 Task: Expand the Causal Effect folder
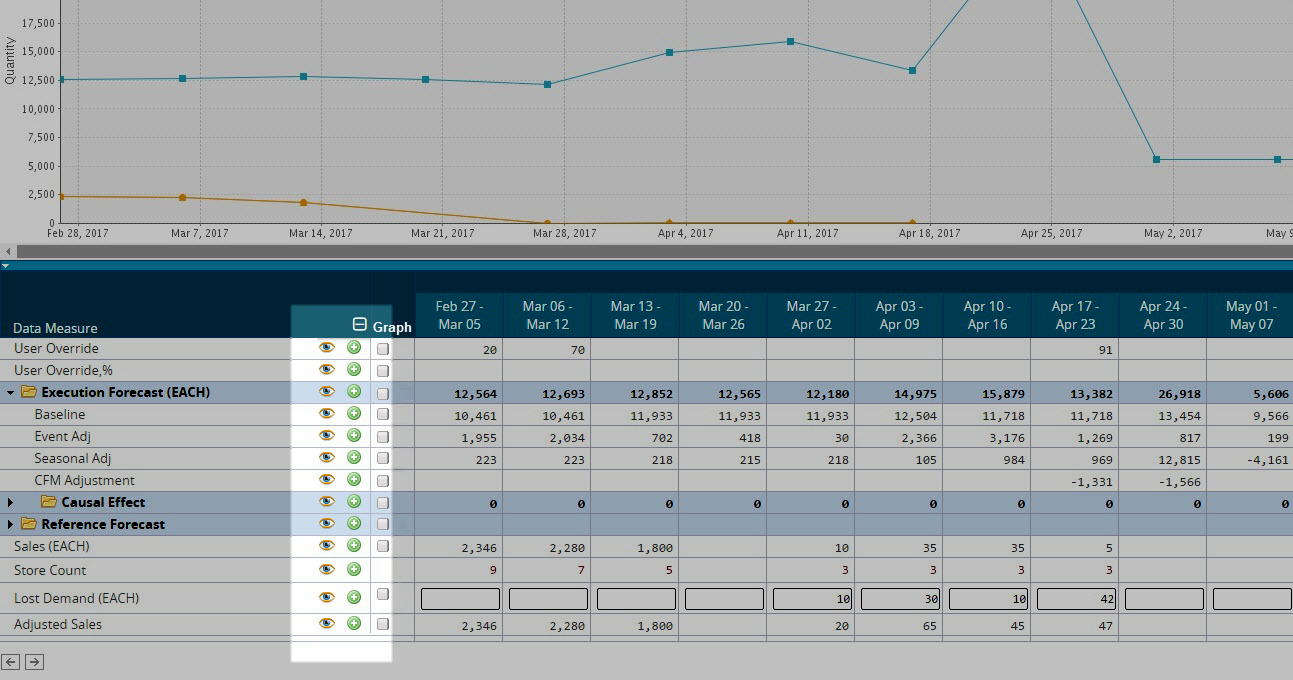11,502
